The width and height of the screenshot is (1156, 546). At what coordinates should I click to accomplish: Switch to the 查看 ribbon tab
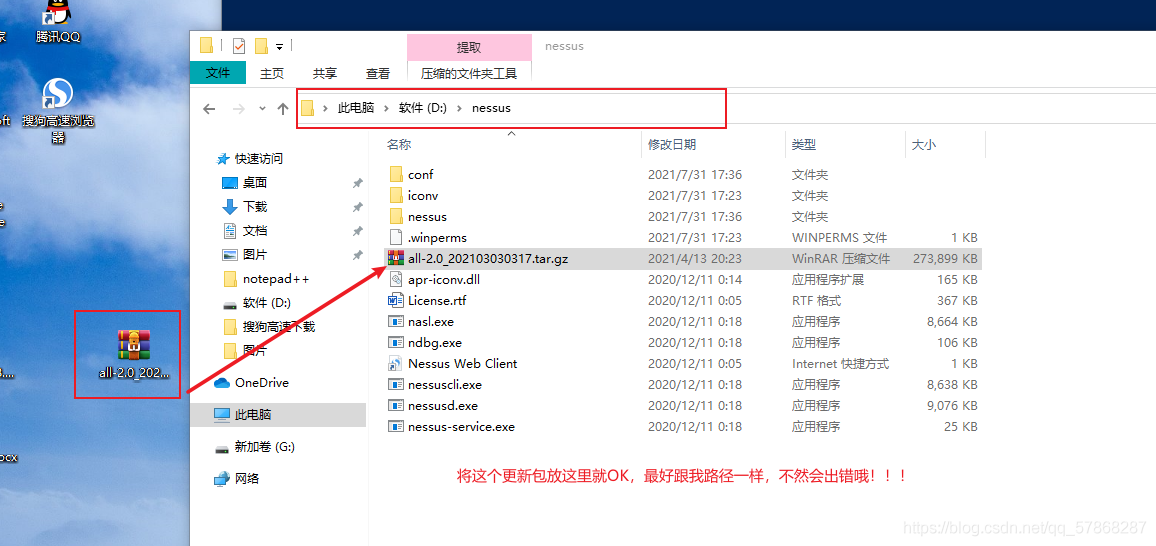[378, 74]
